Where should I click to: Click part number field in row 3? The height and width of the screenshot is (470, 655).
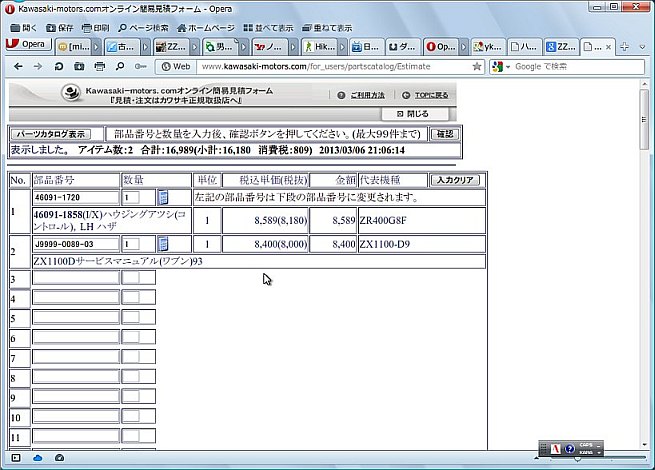76,277
